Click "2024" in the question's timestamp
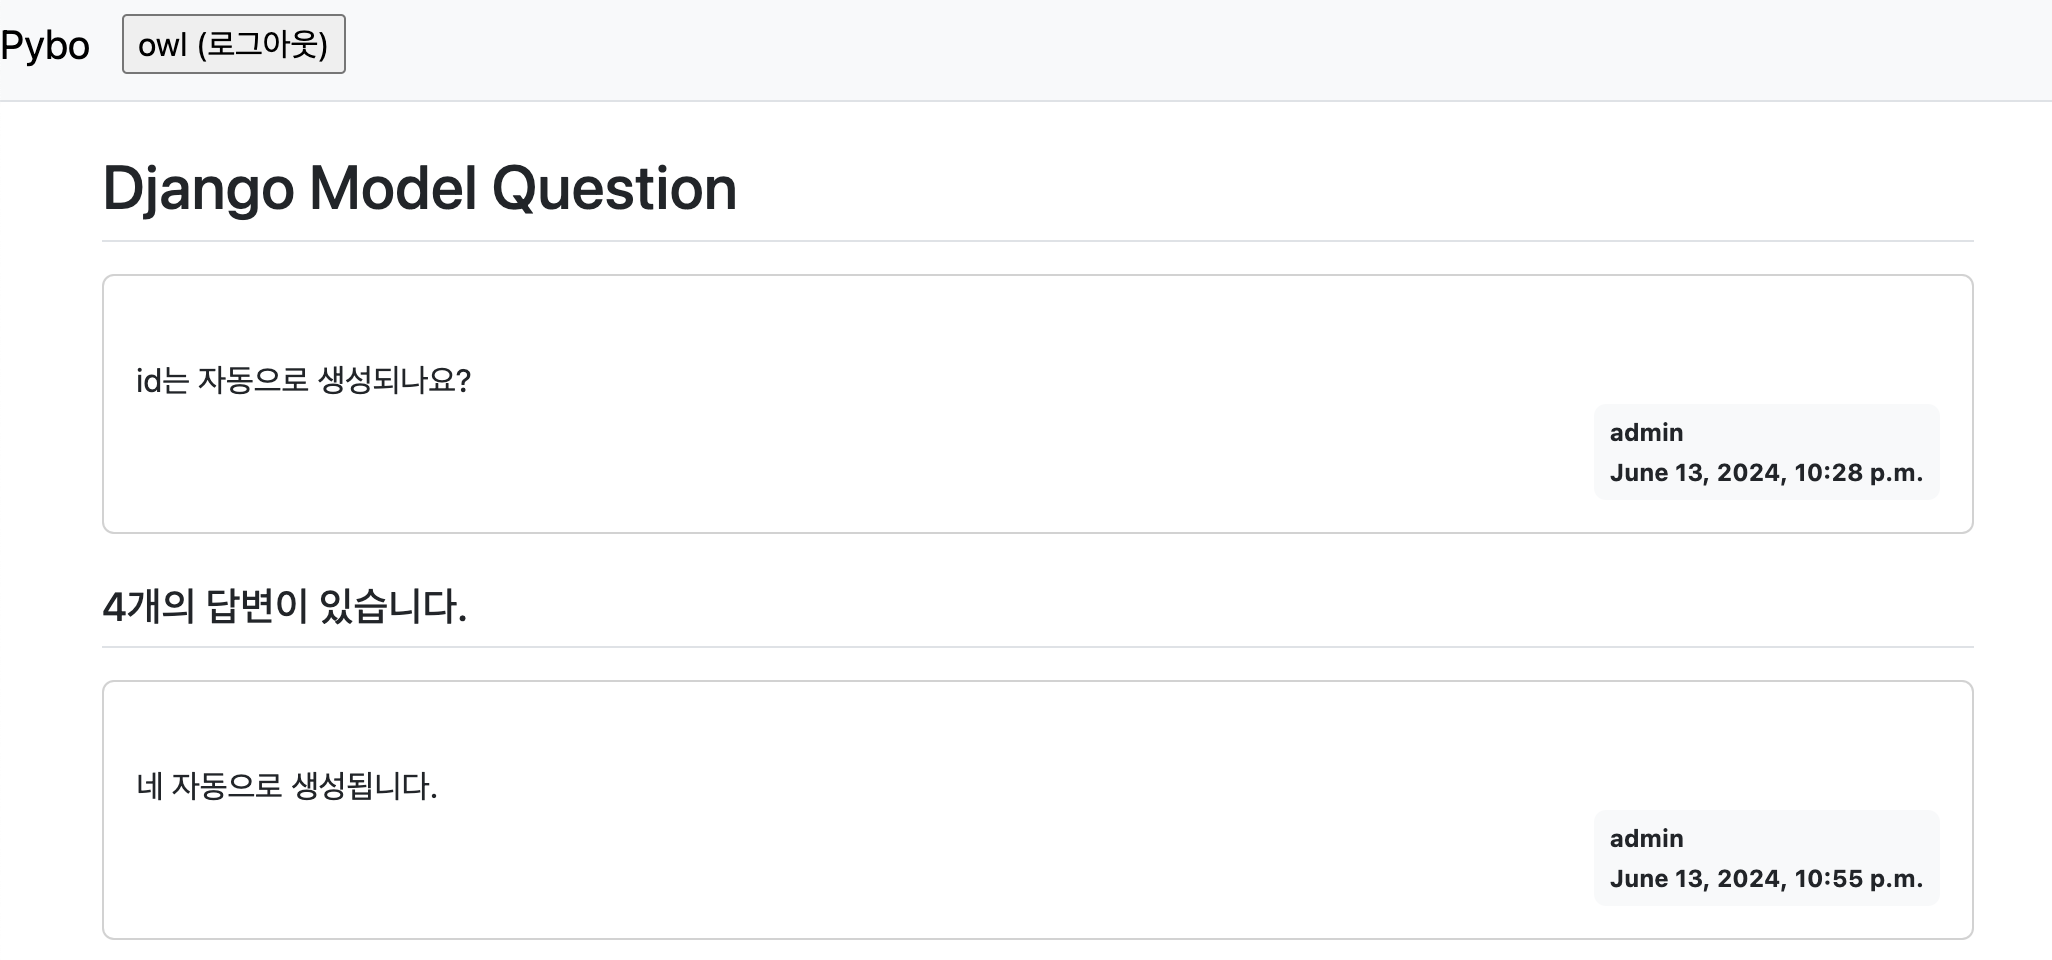This screenshot has width=2052, height=960. pyautogui.click(x=1749, y=473)
